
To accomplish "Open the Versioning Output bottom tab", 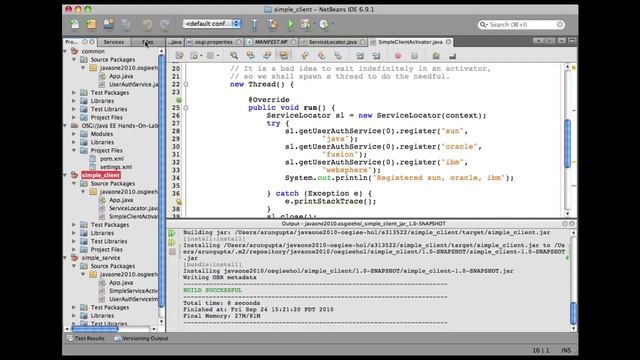I will (x=142, y=338).
